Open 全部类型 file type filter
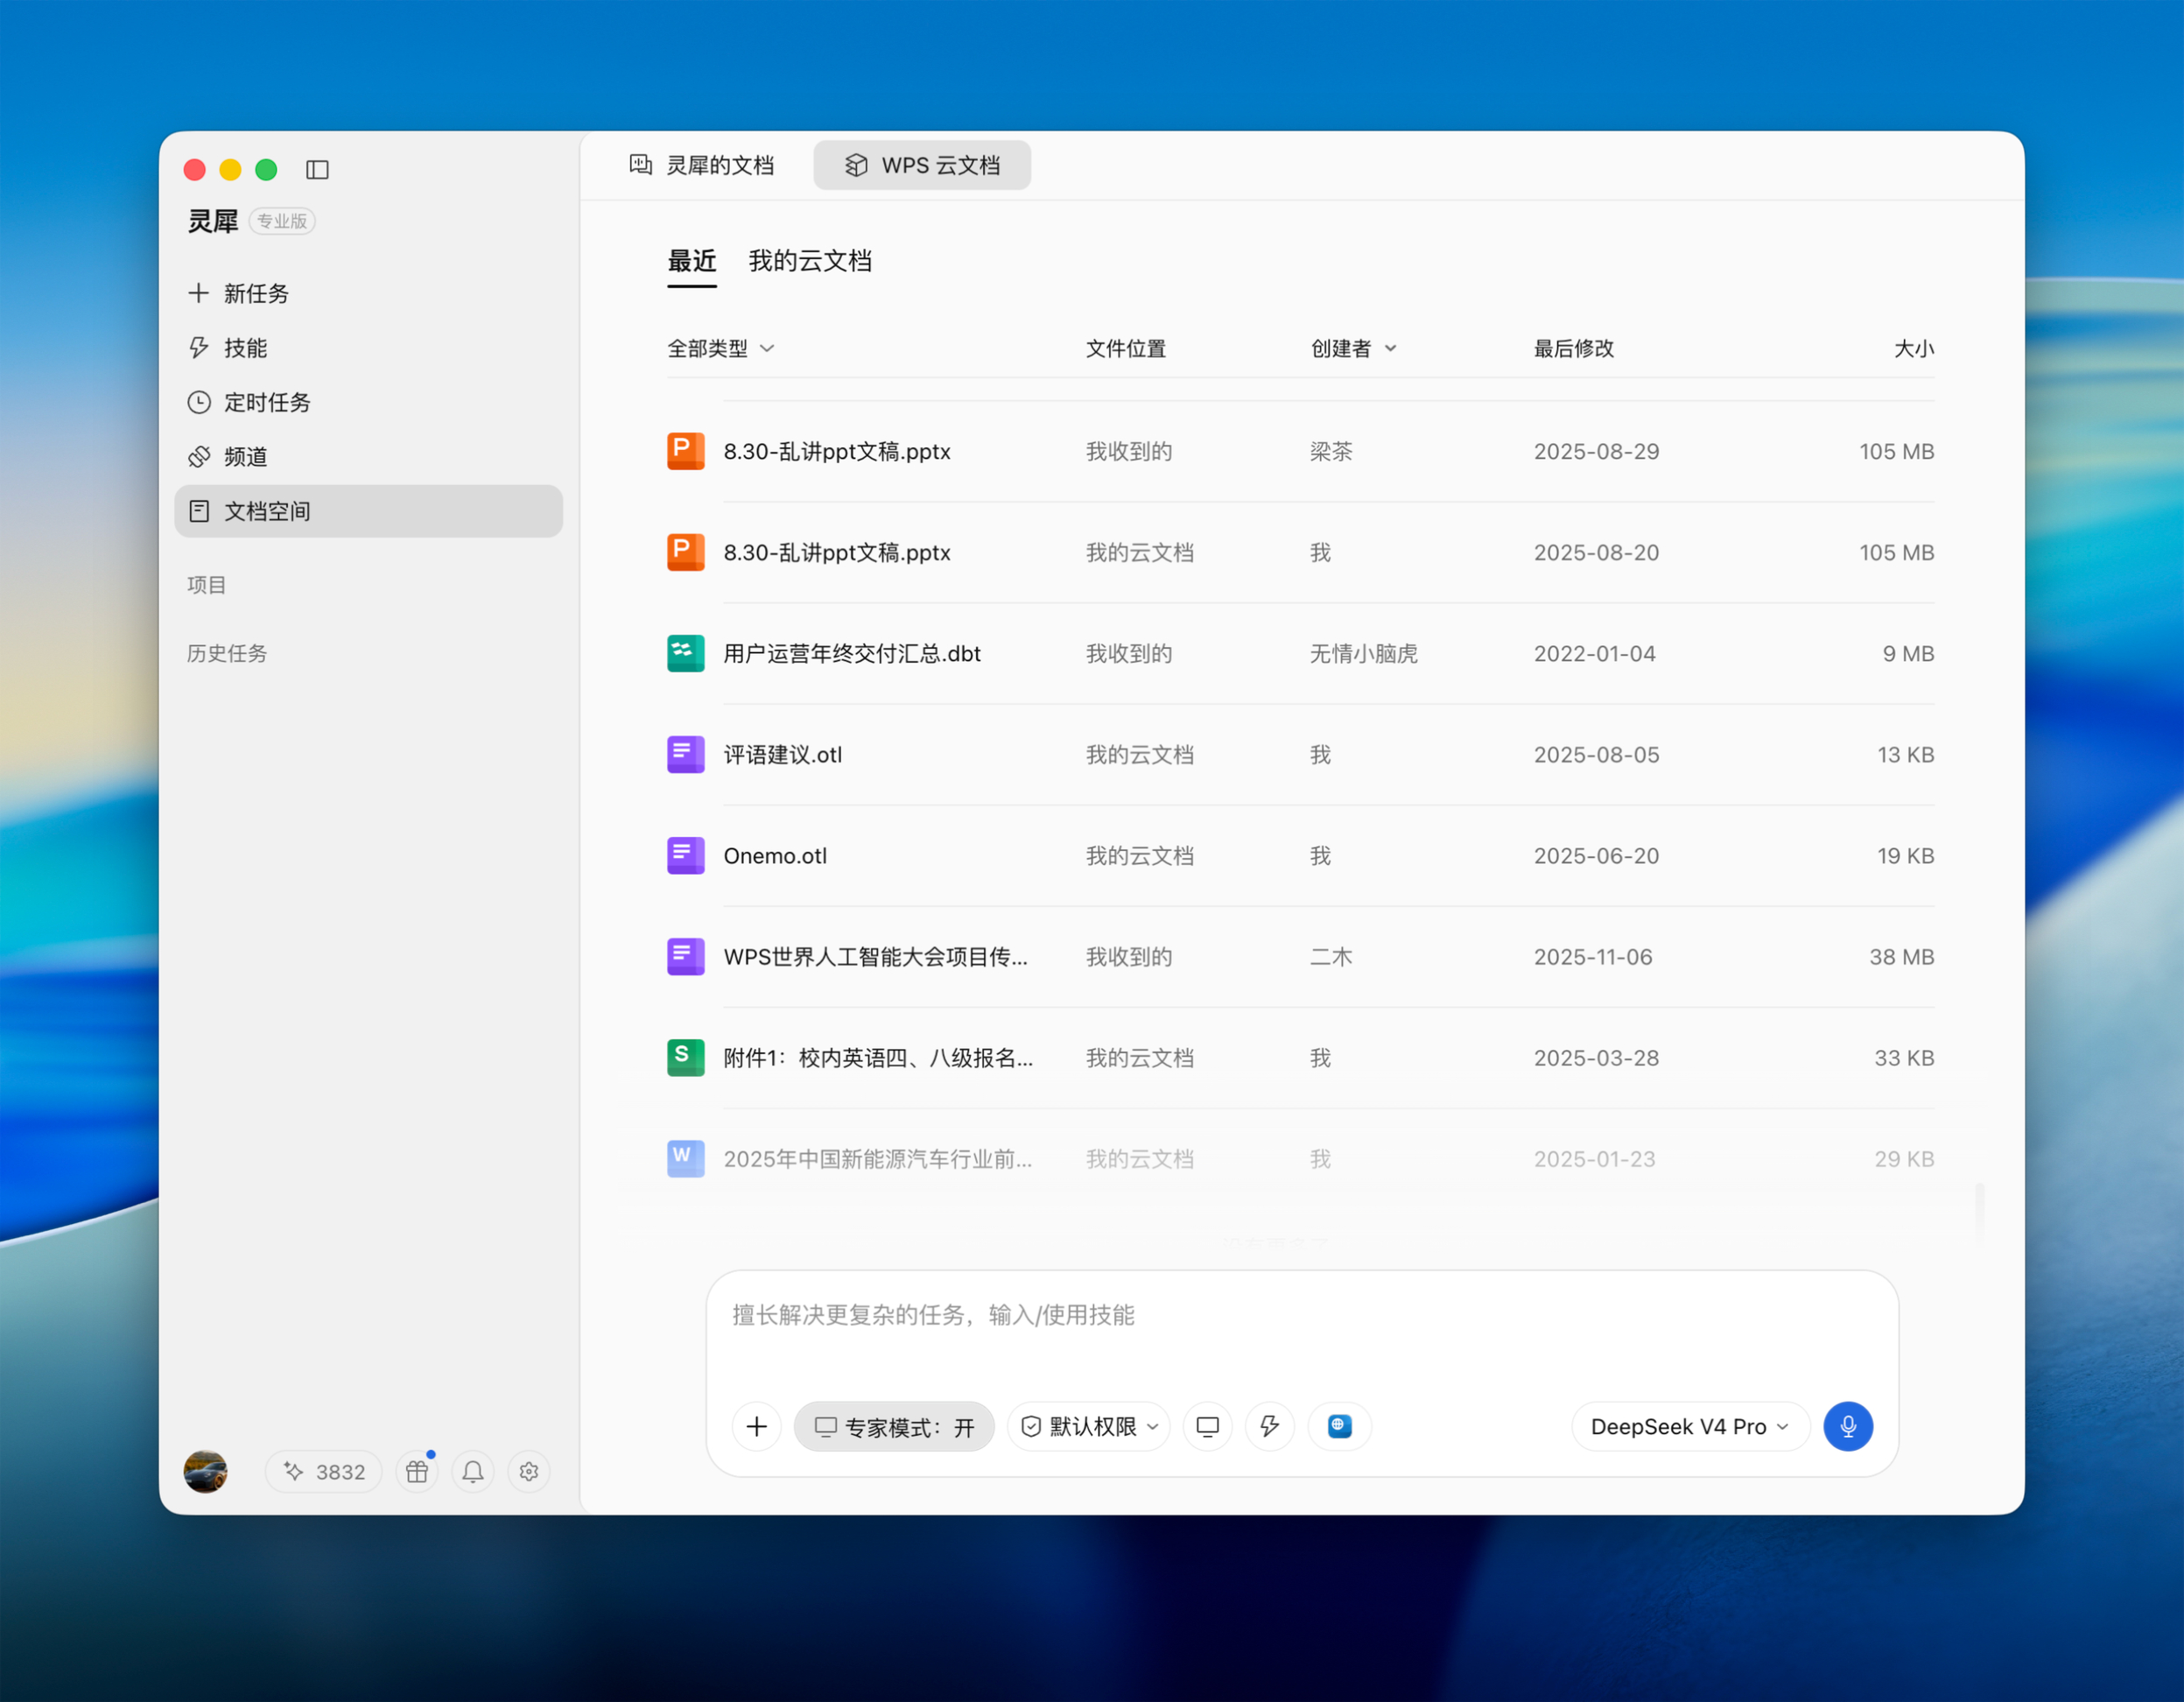 pyautogui.click(x=721, y=348)
